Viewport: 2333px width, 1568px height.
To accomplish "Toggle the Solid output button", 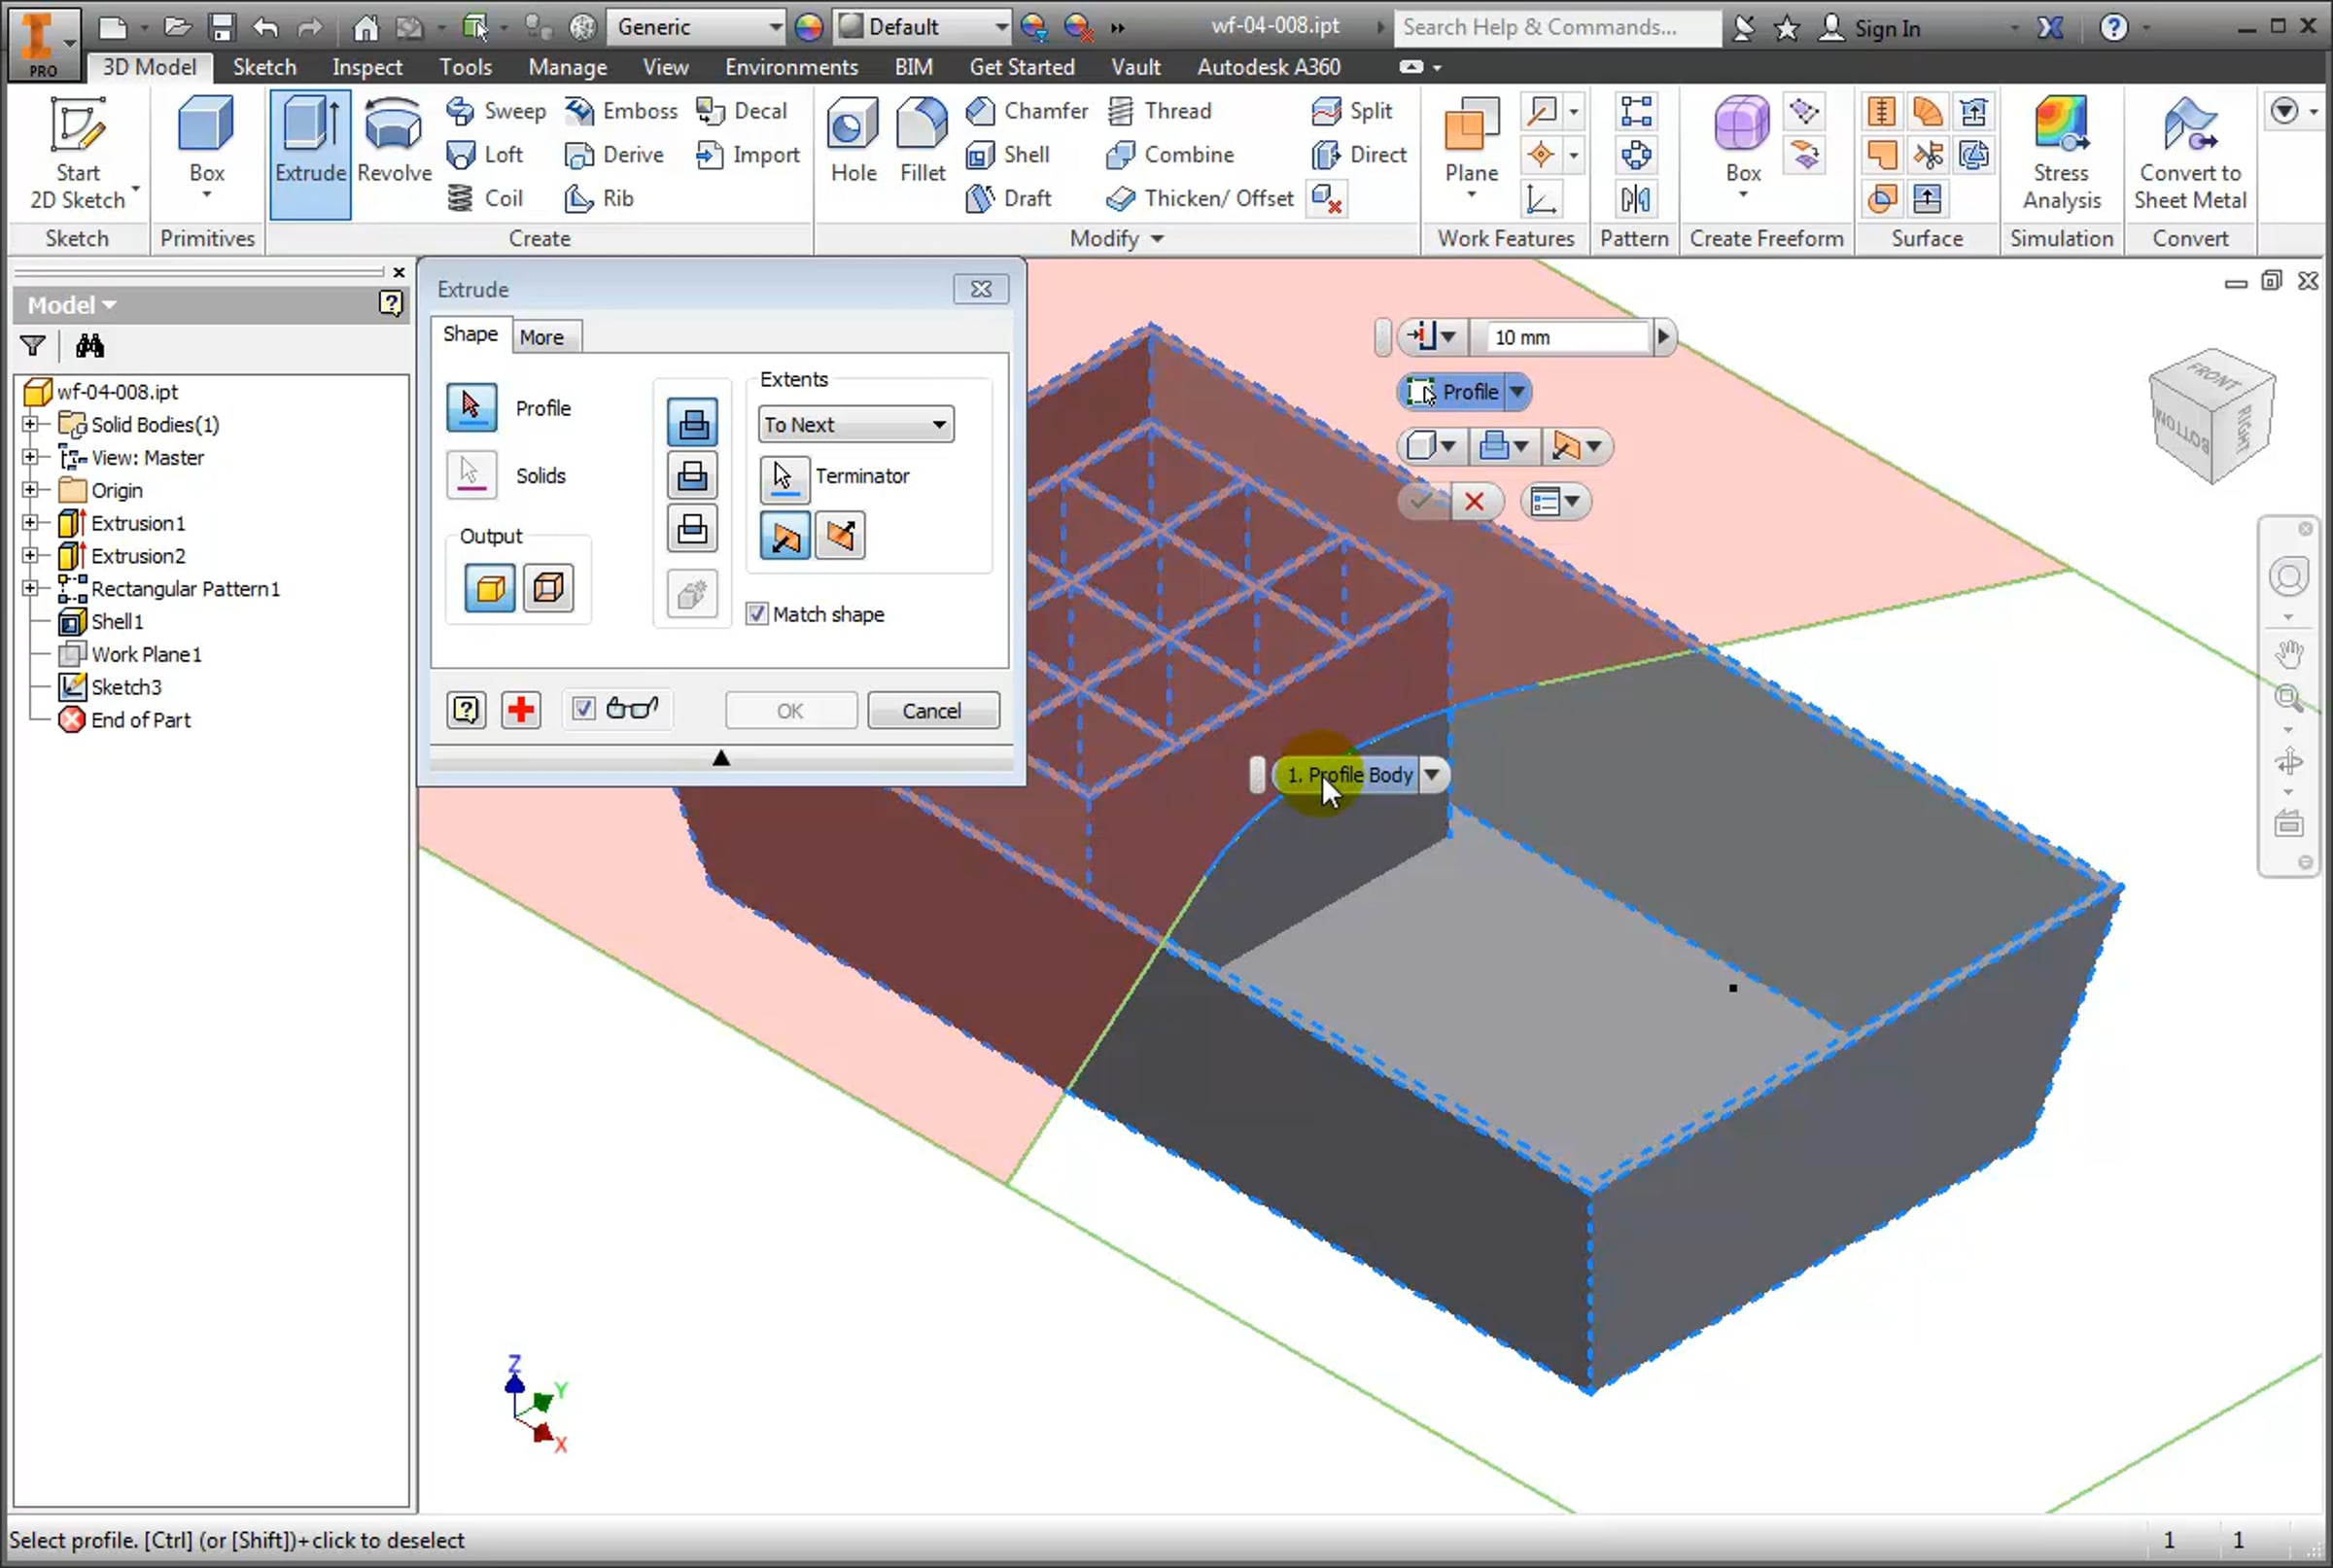I will 489,588.
